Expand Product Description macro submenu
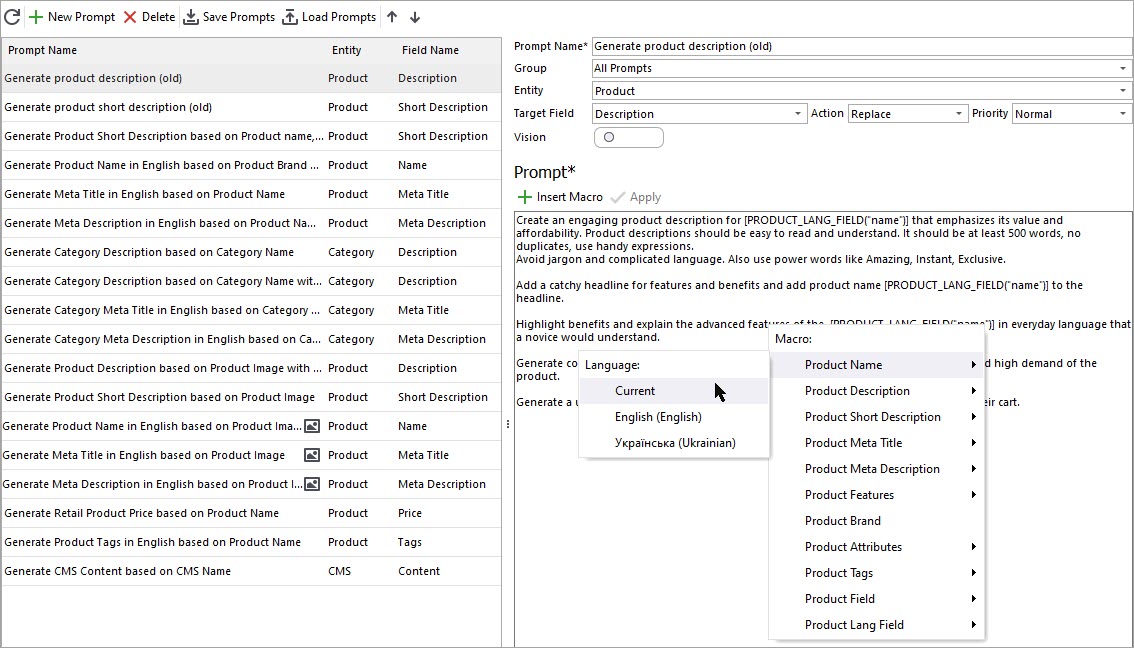The height and width of the screenshot is (648, 1134). pyautogui.click(x=877, y=391)
